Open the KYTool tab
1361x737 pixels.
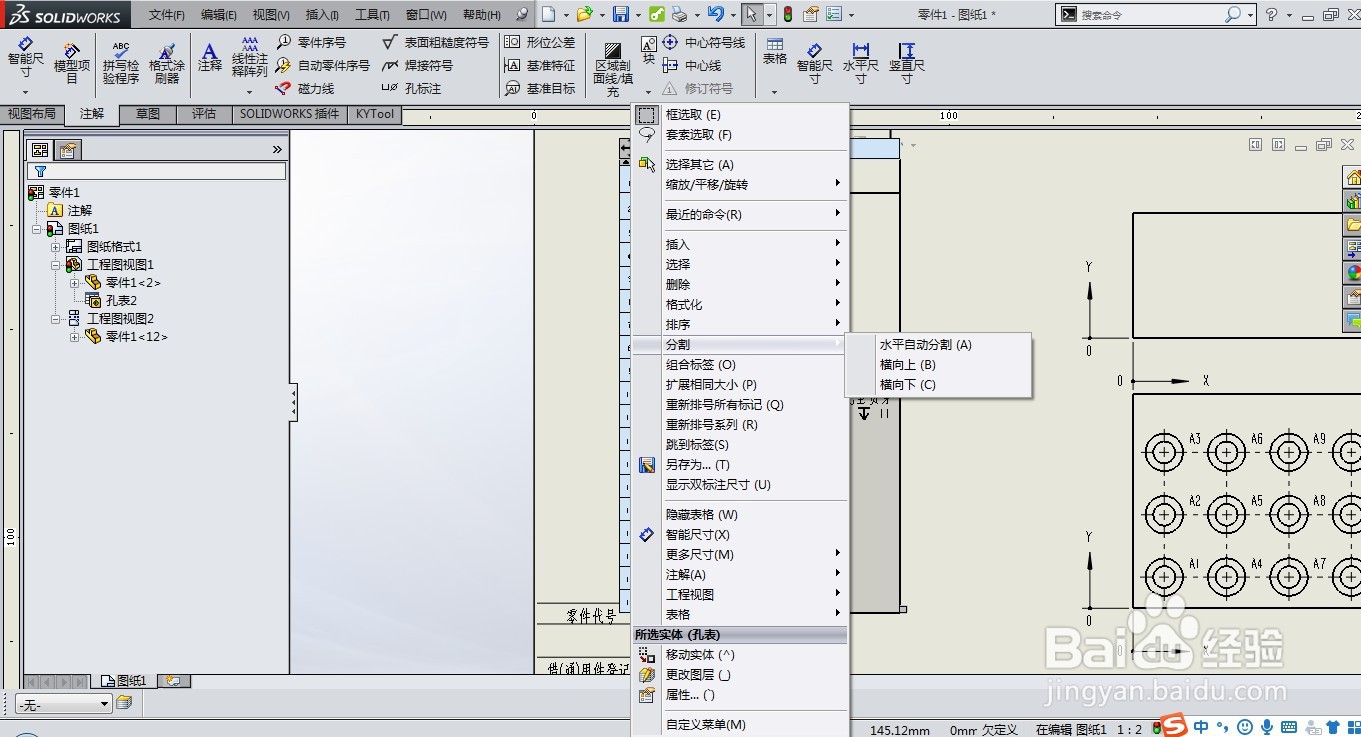tap(375, 114)
